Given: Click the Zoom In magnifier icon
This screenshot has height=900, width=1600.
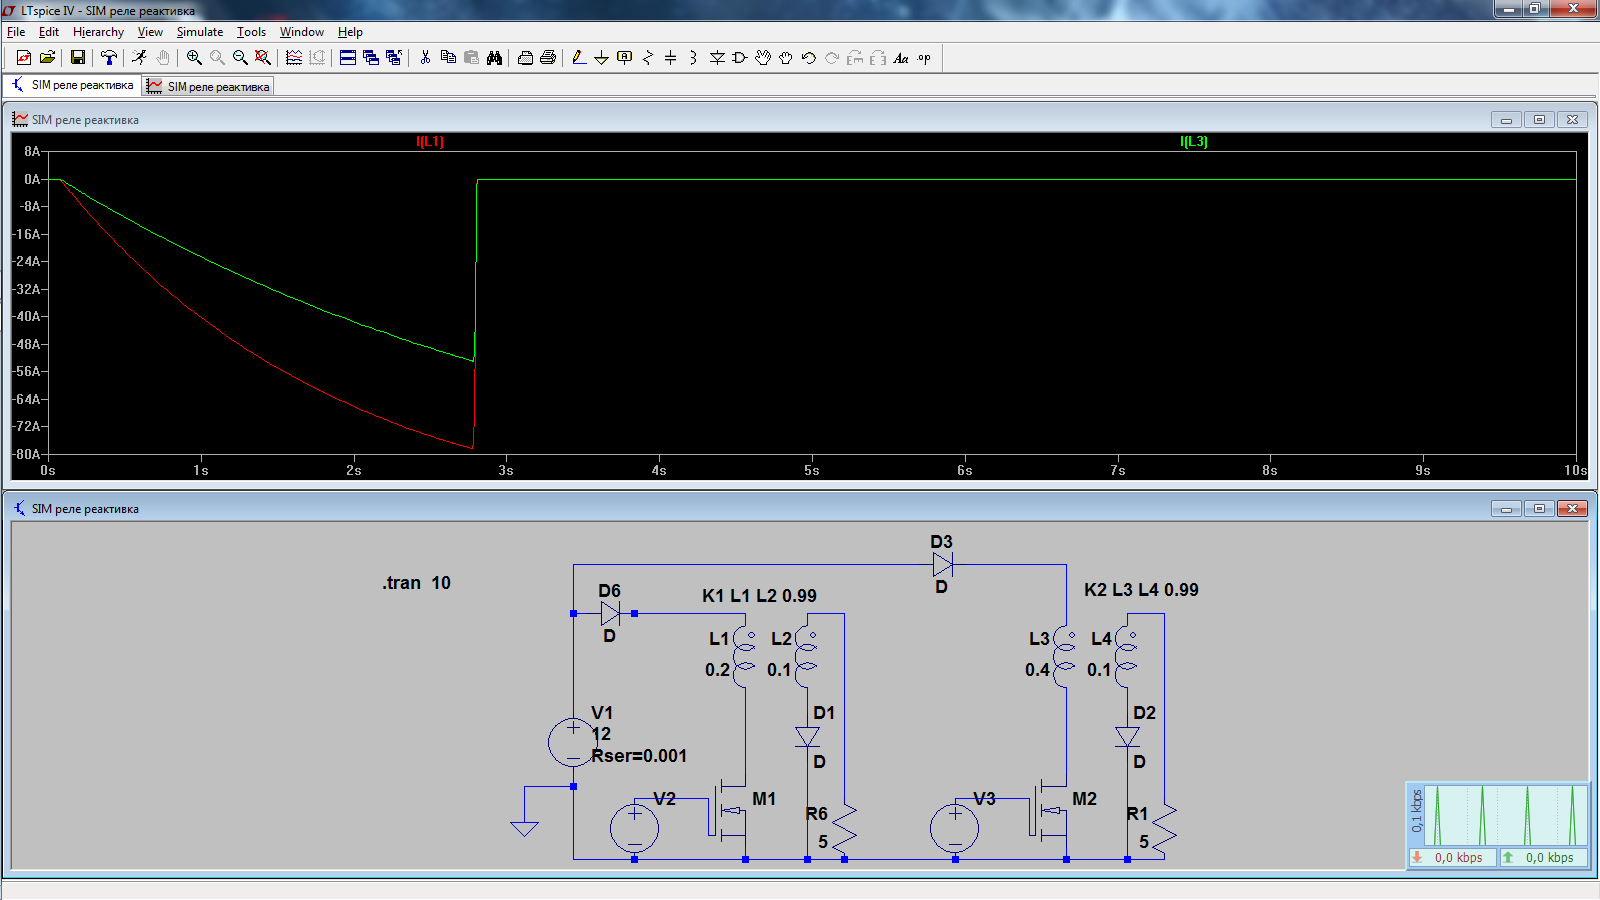Looking at the screenshot, I should (x=194, y=58).
